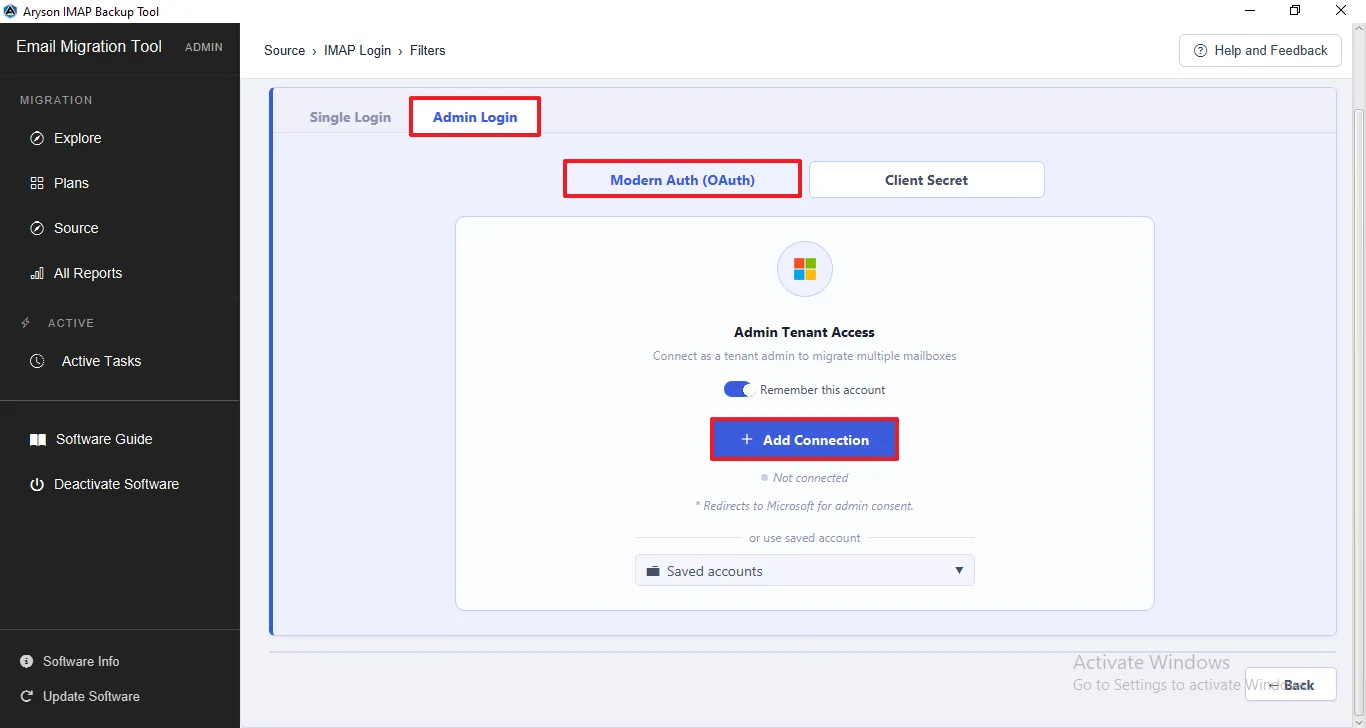Click the MIGRATION section header
Screen dimensions: 1366x728
[x=56, y=100]
